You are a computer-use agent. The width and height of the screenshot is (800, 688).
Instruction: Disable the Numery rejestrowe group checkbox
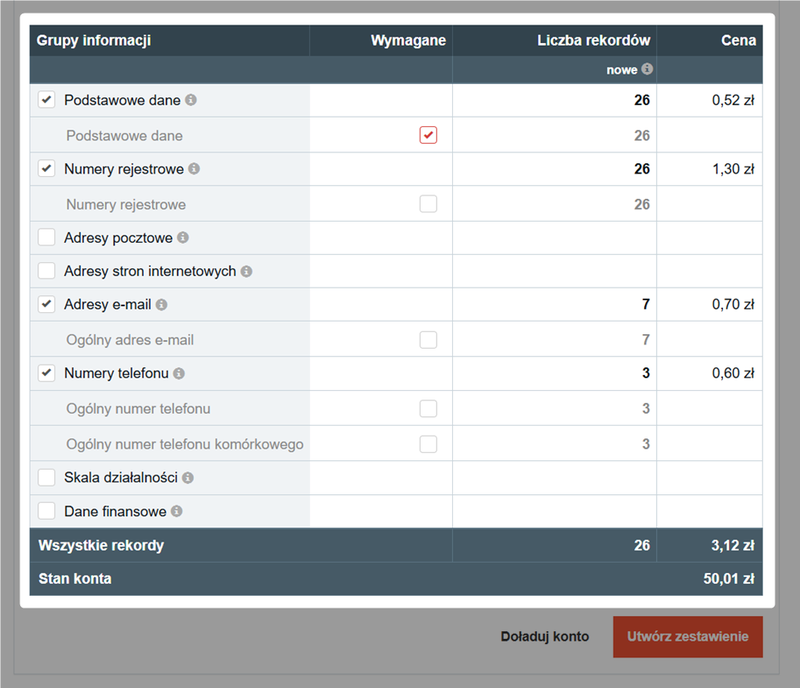(46, 169)
